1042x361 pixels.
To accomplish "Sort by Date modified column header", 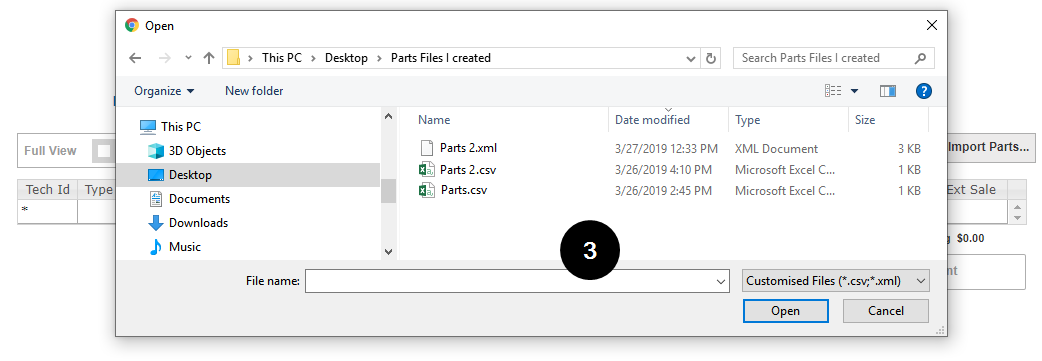I will (x=652, y=120).
